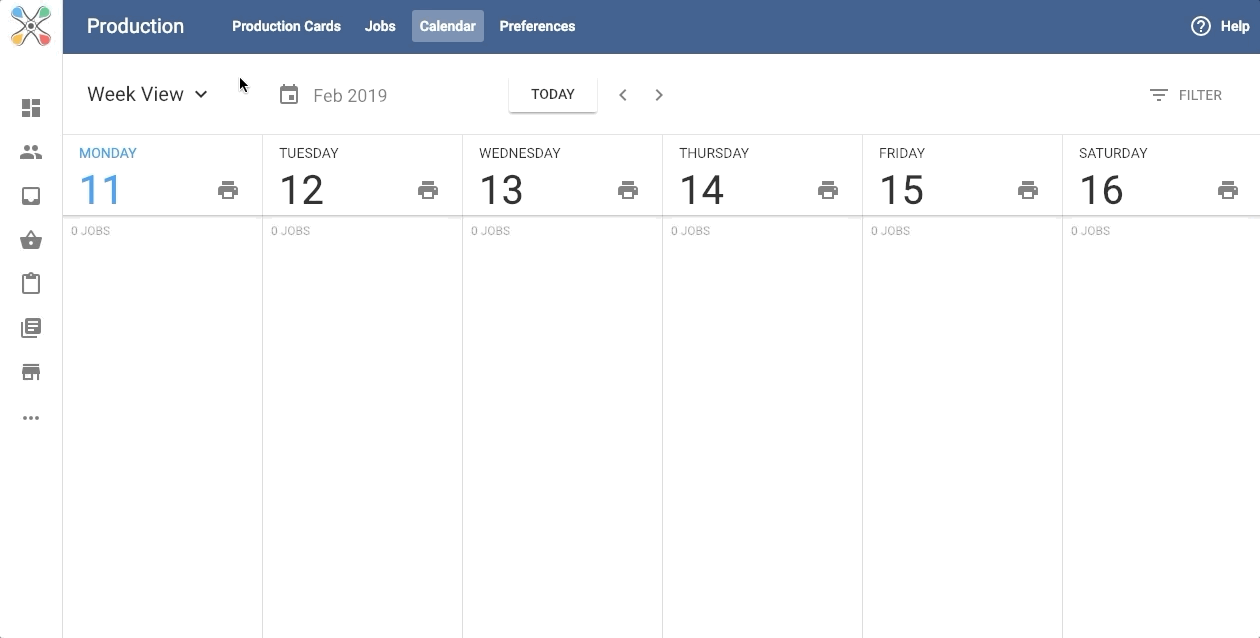Viewport: 1260px width, 638px height.
Task: Click the printer icon on Friday column
Action: coord(1028,189)
